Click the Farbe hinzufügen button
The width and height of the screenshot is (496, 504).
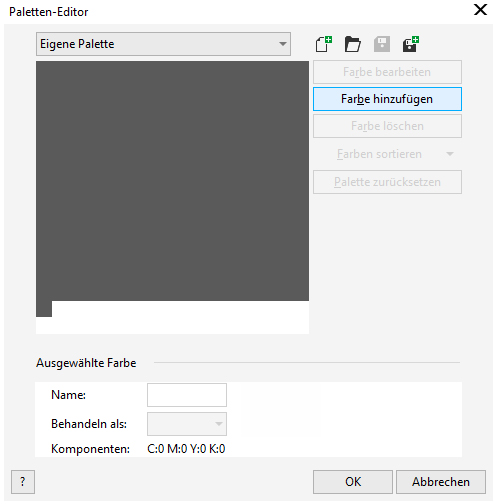387,99
